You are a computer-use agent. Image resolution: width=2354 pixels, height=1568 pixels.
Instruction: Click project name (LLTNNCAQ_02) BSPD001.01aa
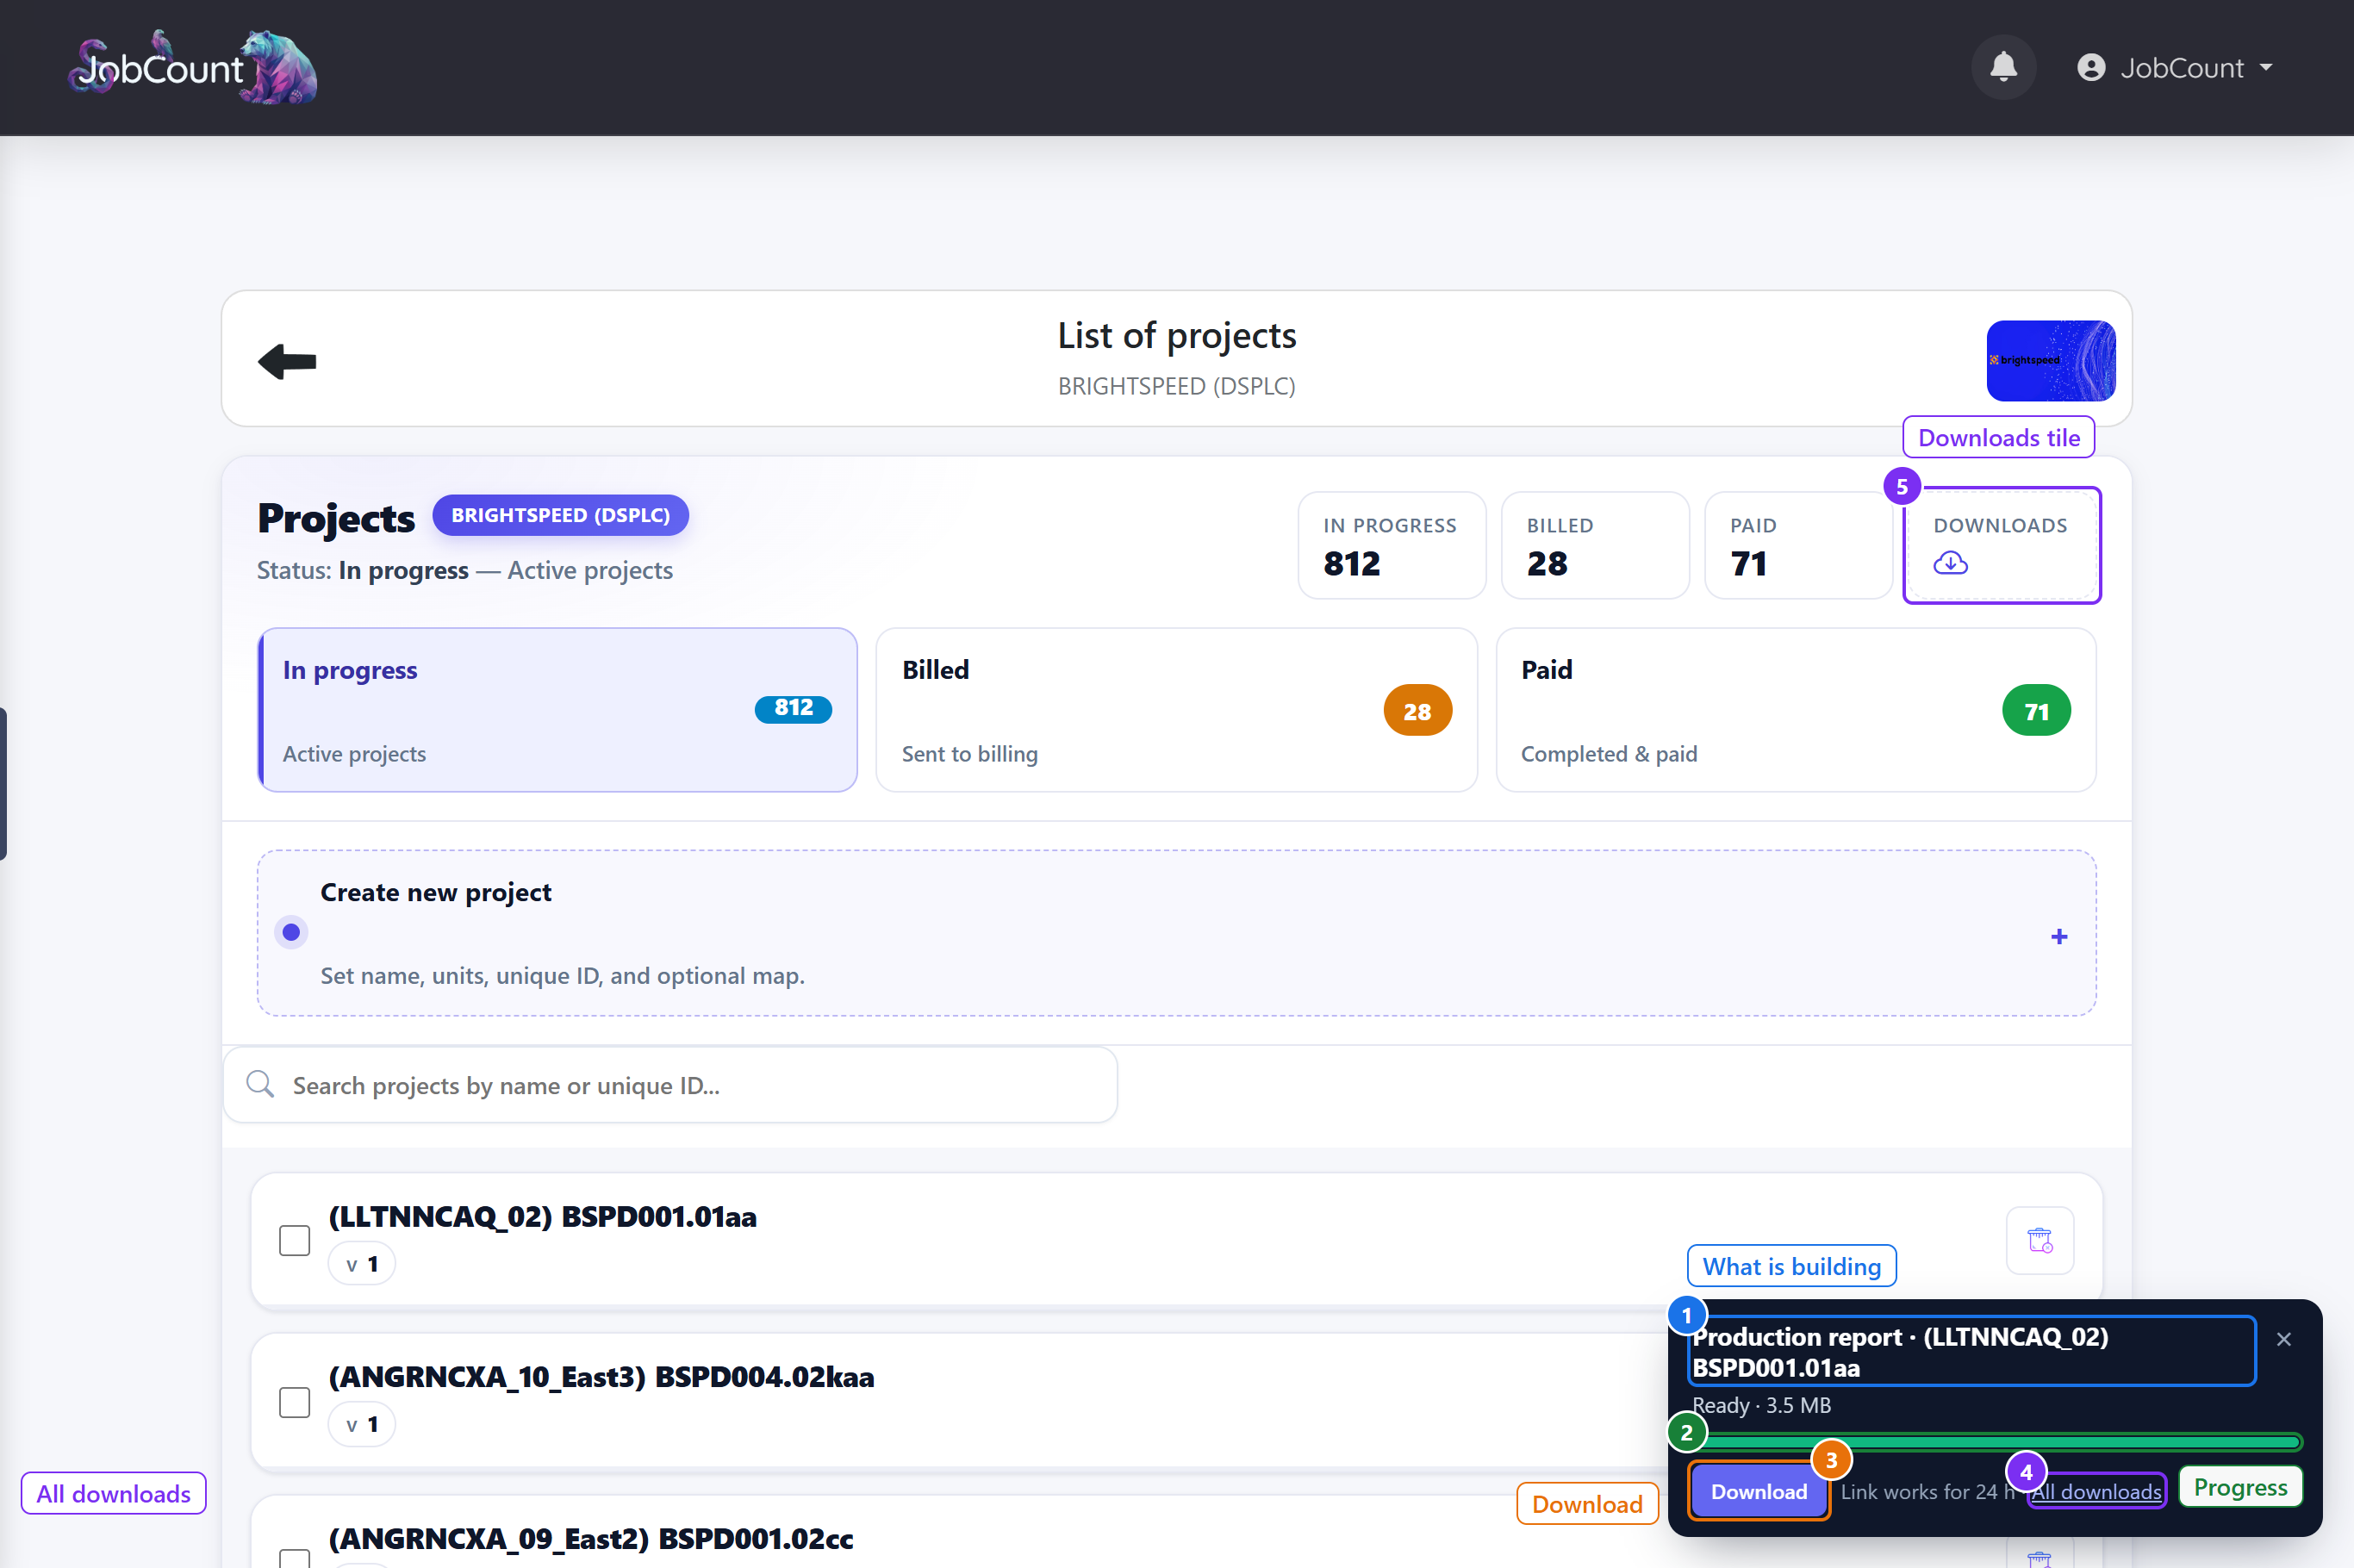coord(543,1216)
